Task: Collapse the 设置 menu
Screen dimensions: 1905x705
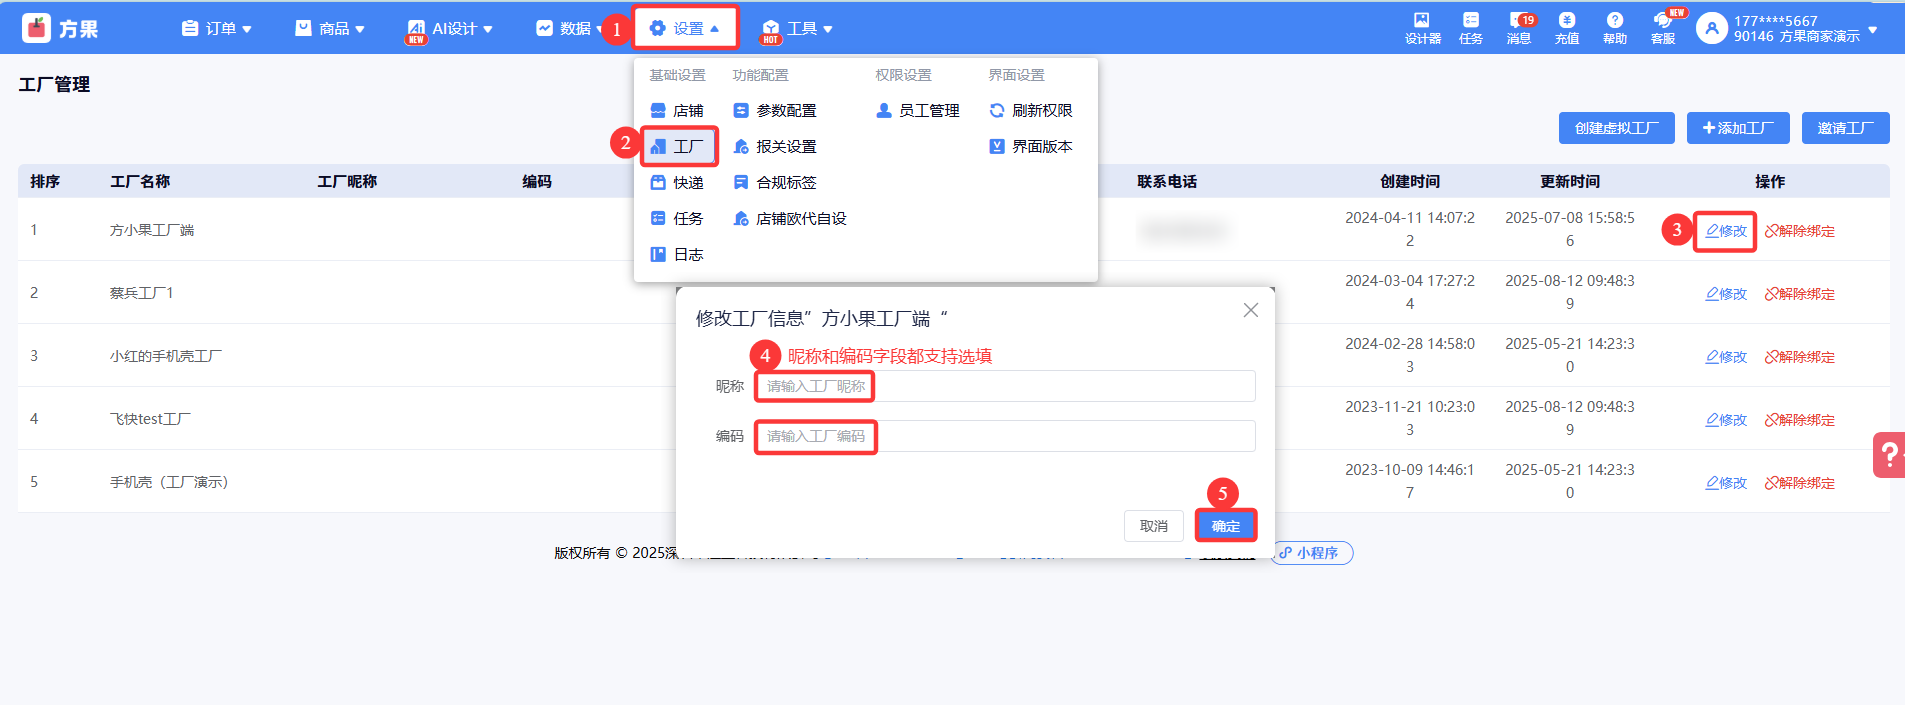Action: [x=685, y=28]
